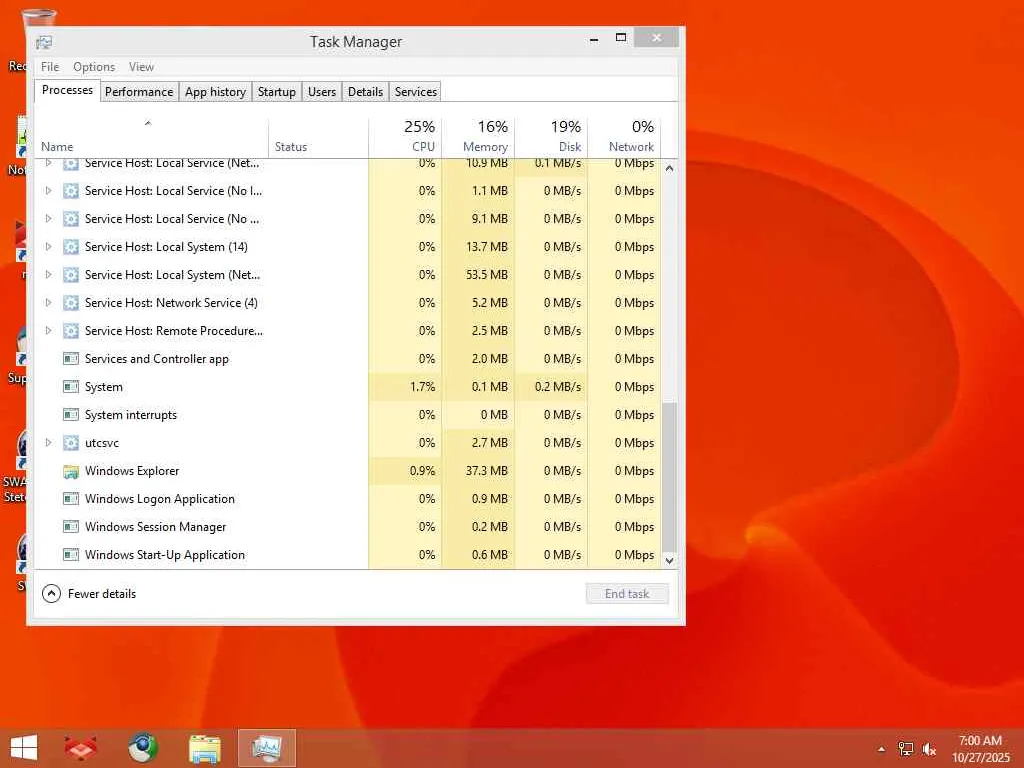Open the Options menu
This screenshot has width=1024, height=768.
click(94, 67)
